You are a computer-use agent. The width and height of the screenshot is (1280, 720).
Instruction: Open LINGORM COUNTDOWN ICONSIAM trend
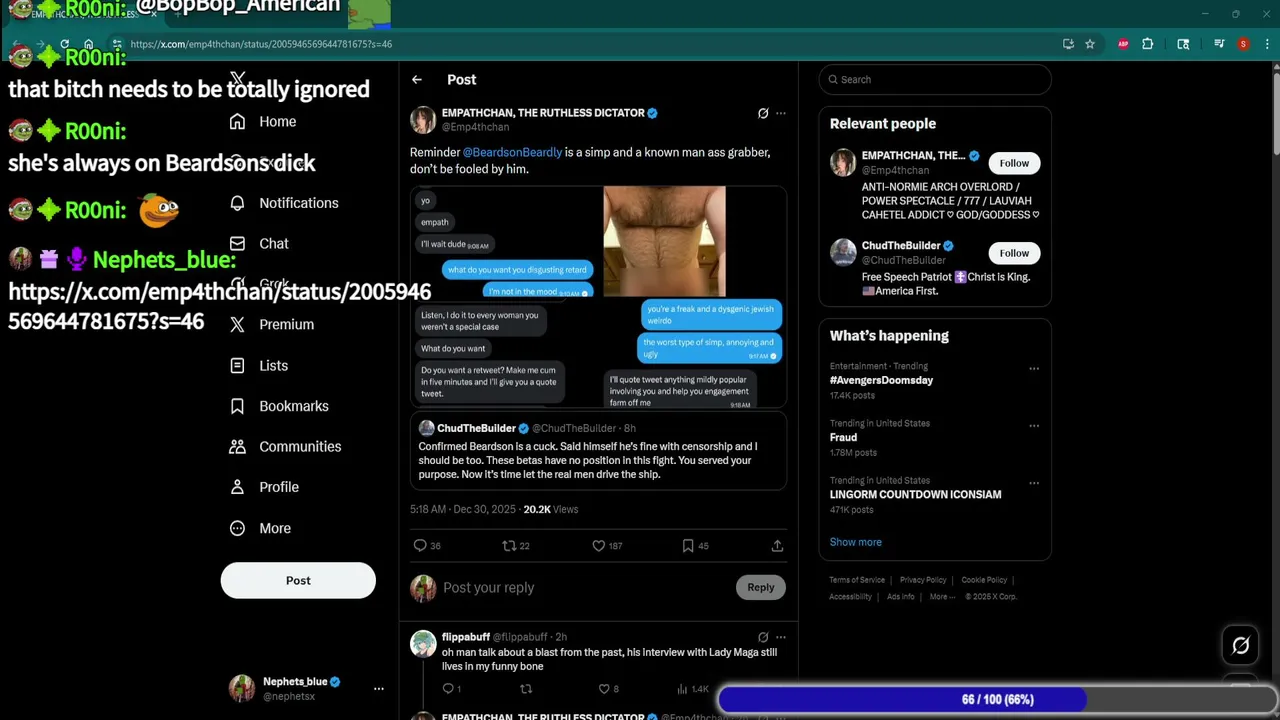[915, 495]
